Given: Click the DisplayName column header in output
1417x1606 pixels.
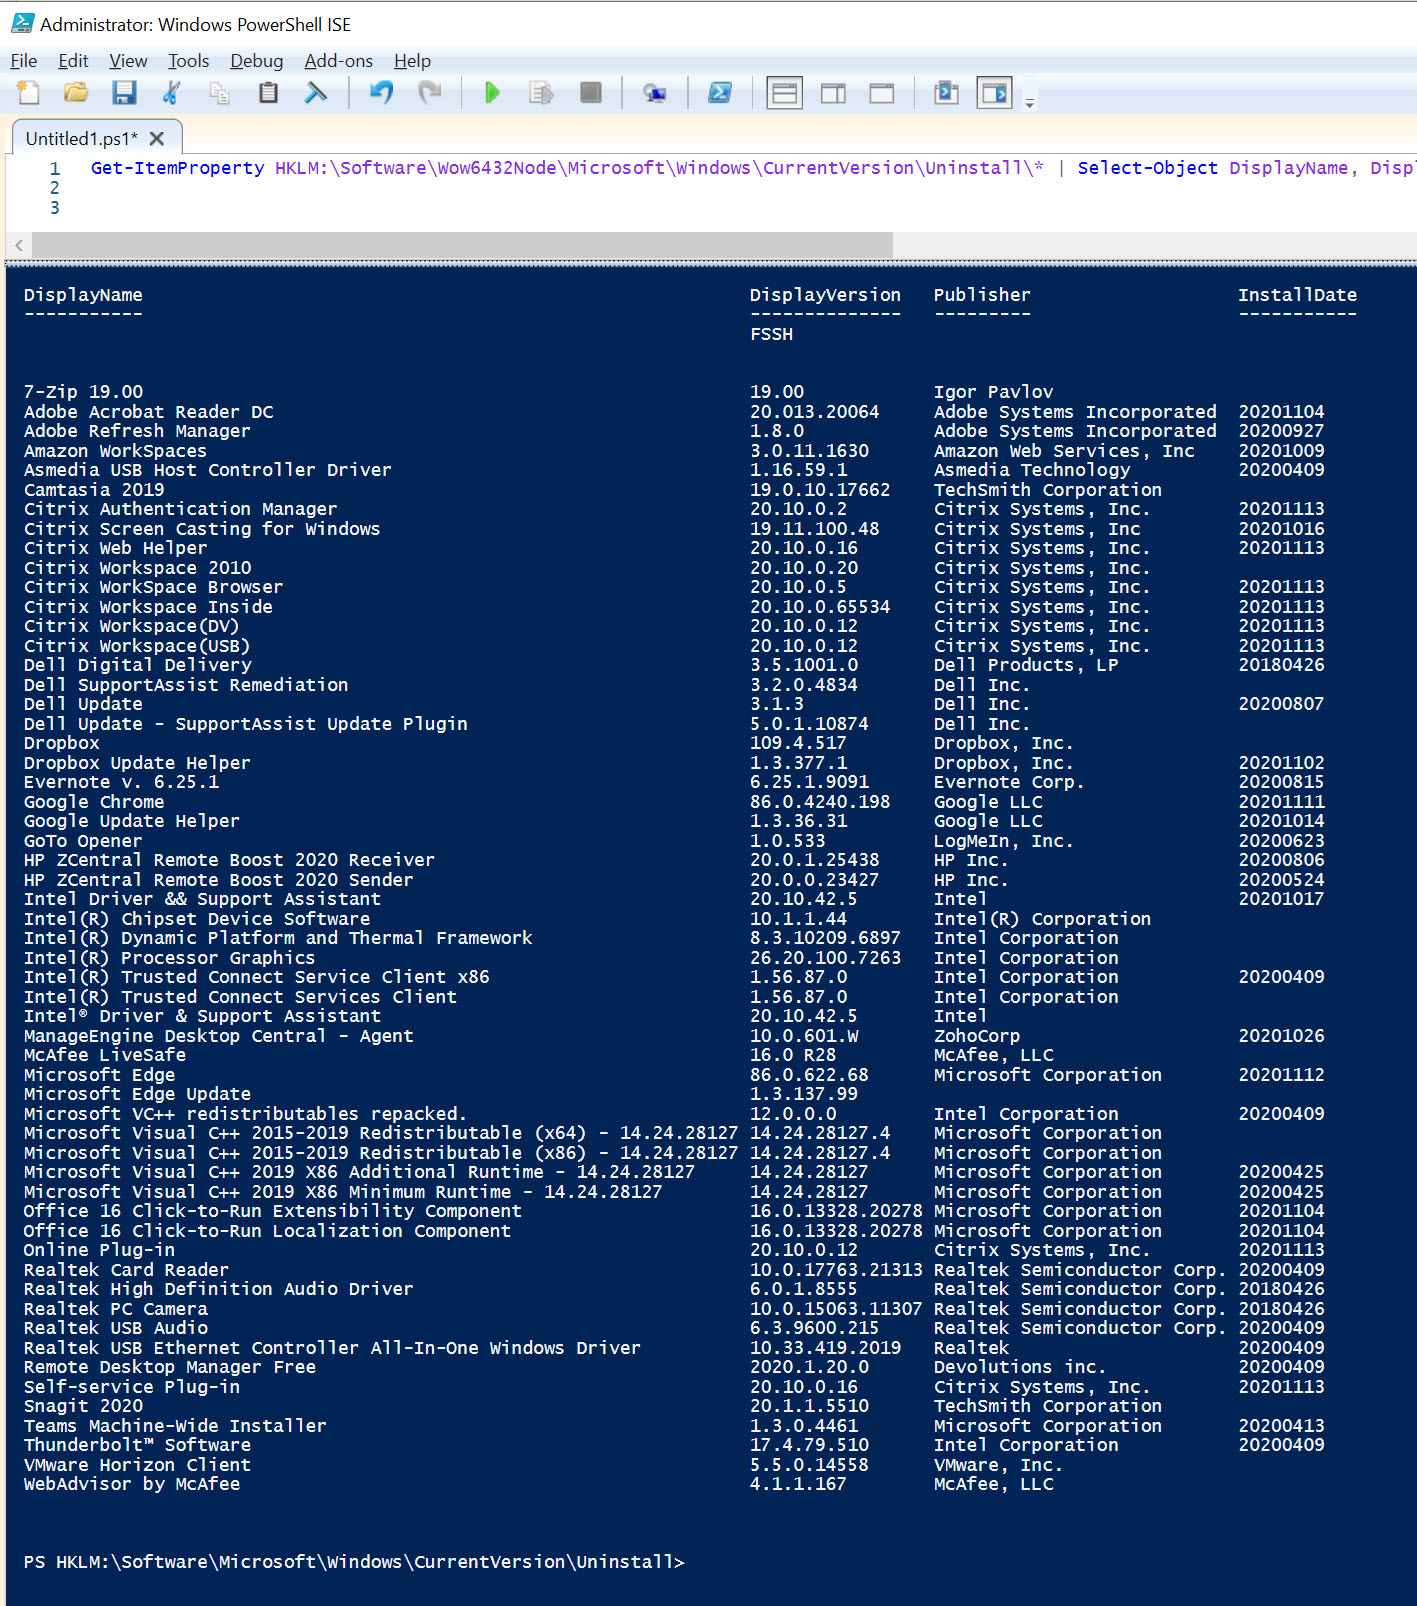Looking at the screenshot, I should [x=83, y=295].
